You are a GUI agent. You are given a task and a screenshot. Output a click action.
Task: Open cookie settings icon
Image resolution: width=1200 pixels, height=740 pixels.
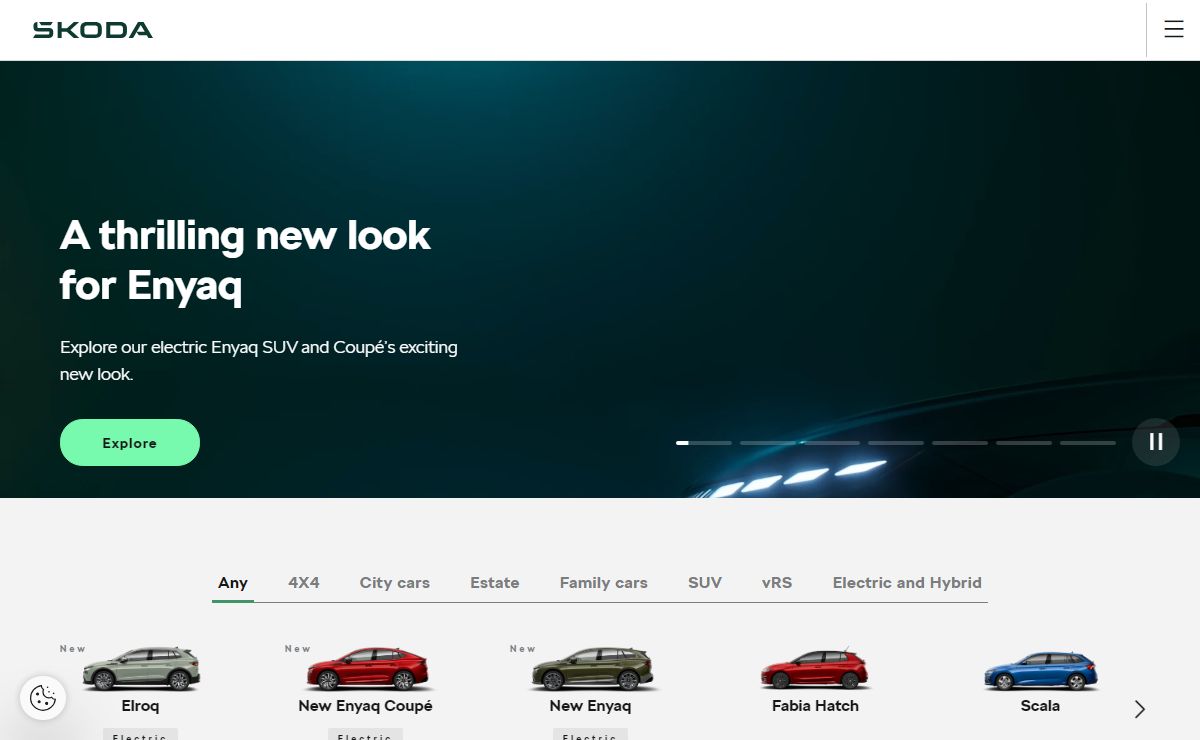[43, 698]
